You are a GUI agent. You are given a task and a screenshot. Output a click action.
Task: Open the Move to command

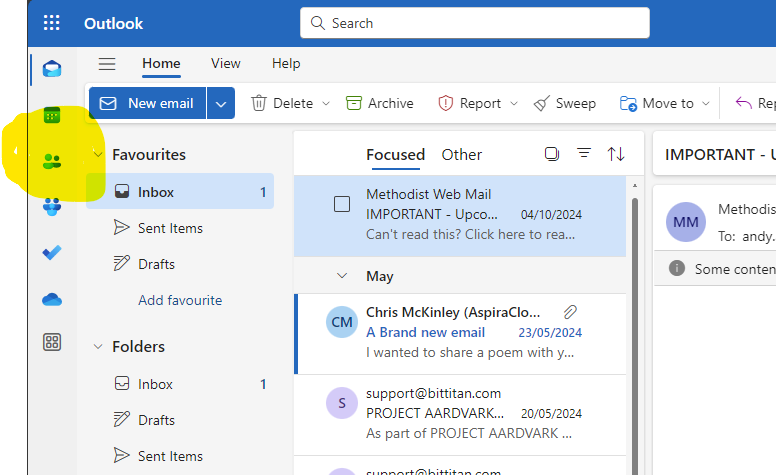pyautogui.click(x=657, y=103)
